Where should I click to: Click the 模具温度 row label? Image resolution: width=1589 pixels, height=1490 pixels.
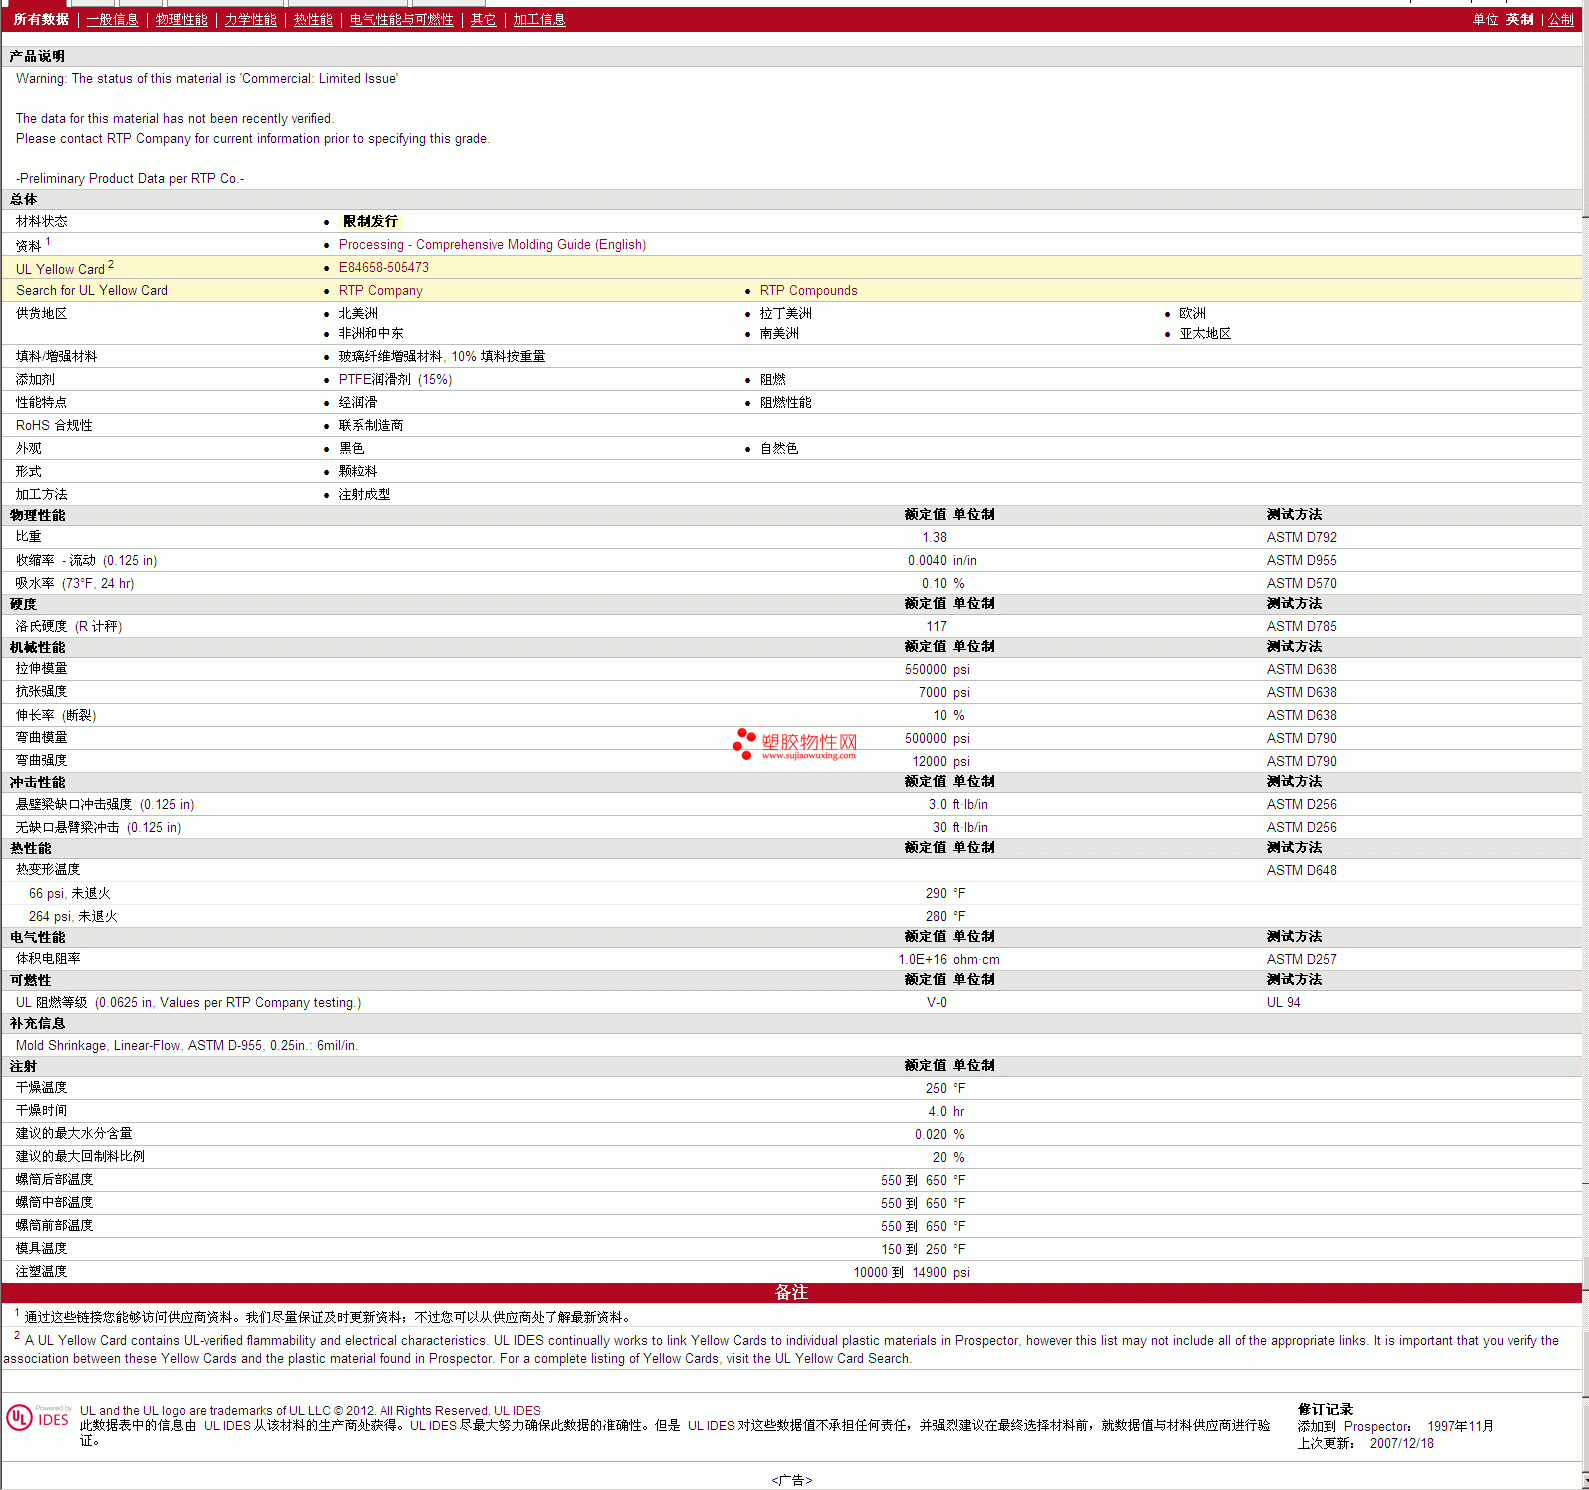pos(41,1249)
